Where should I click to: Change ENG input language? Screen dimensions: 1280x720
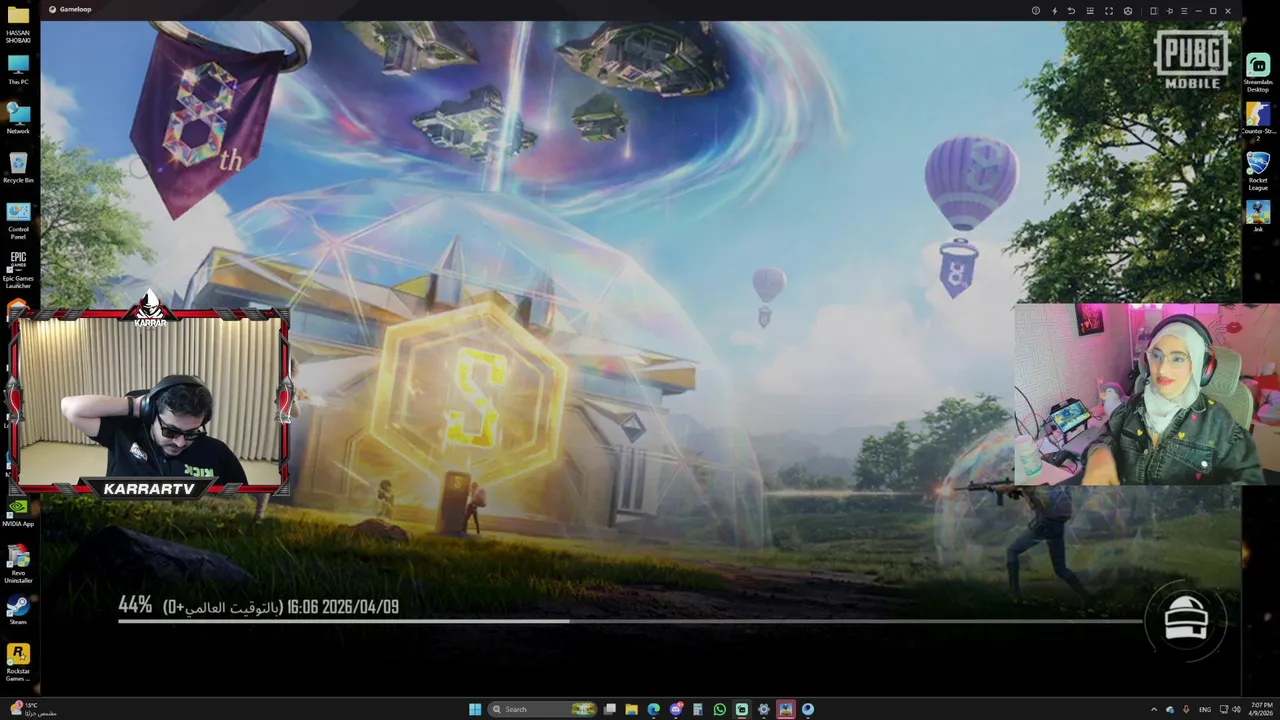(1205, 709)
